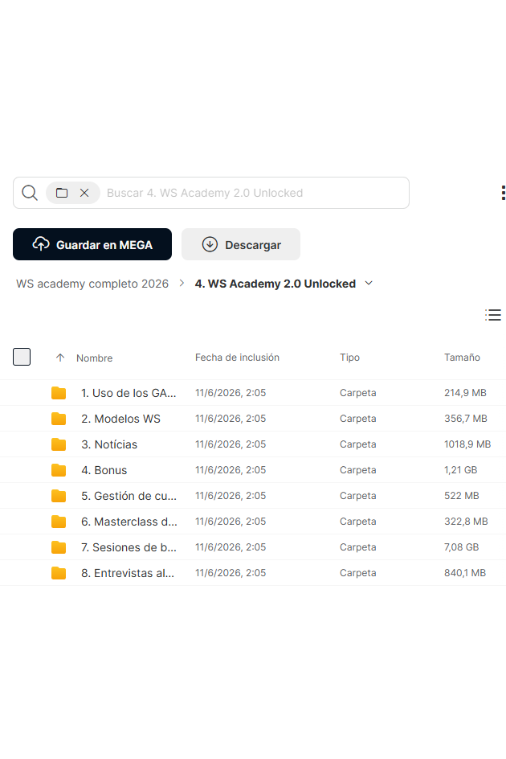The width and height of the screenshot is (506, 759).
Task: Click the folder icon of '8. Entrevistas al...'
Action: tap(59, 573)
